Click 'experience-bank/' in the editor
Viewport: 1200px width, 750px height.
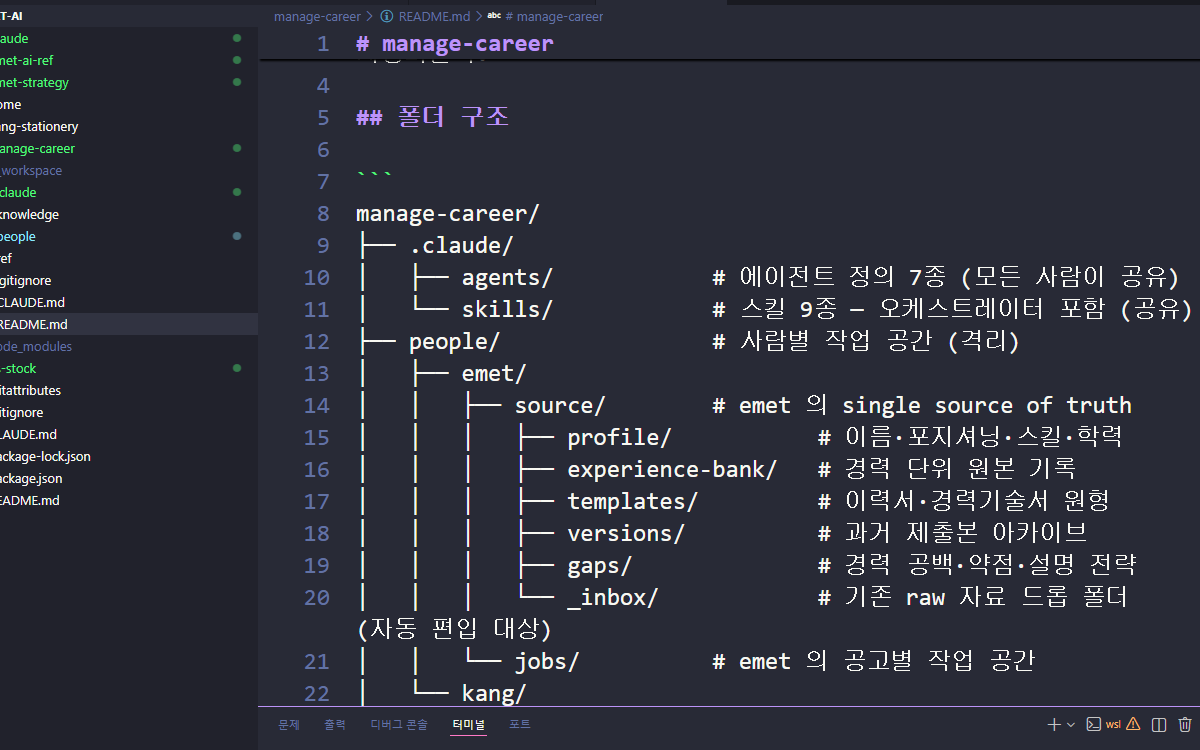pyautogui.click(x=672, y=469)
